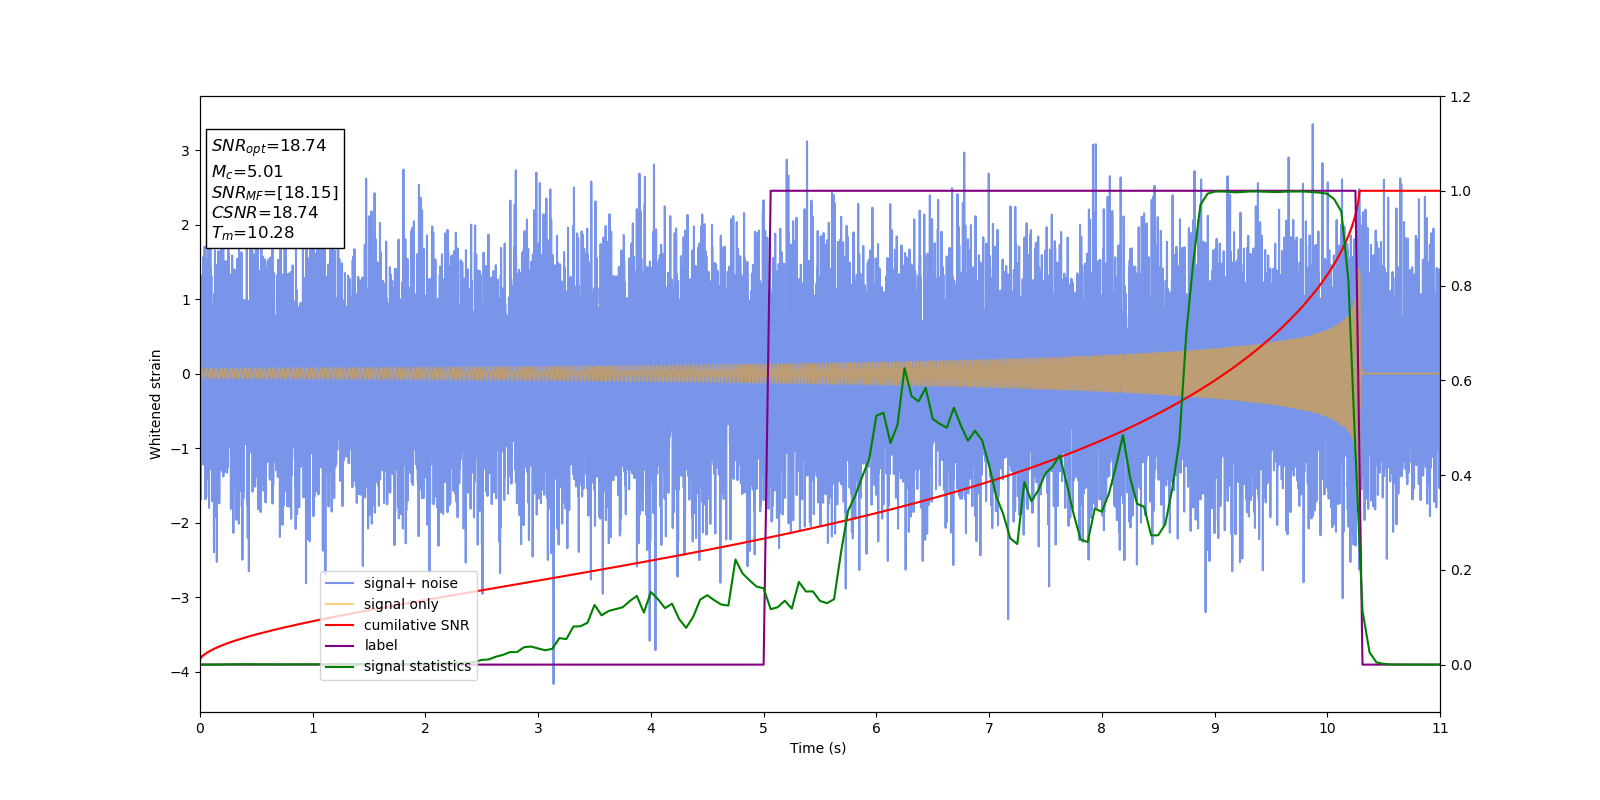
Task: Click the x-axis tick label 0
Action: 200,728
